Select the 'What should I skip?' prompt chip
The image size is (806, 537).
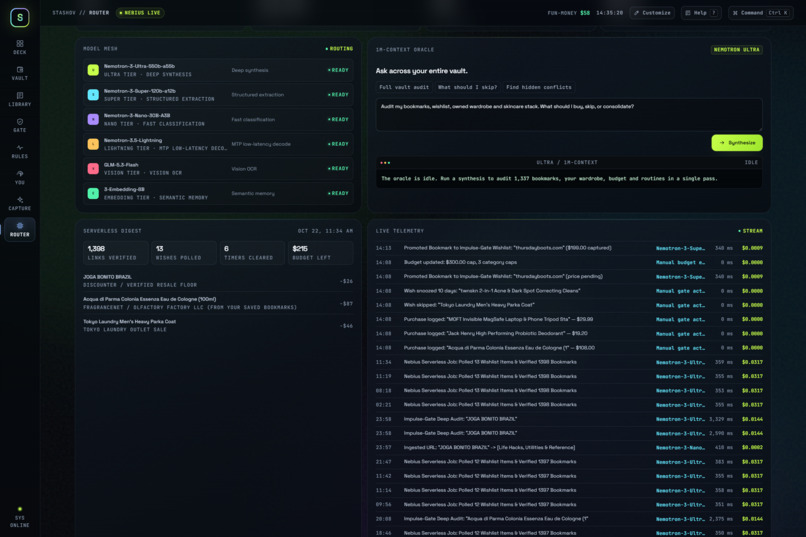tap(467, 87)
